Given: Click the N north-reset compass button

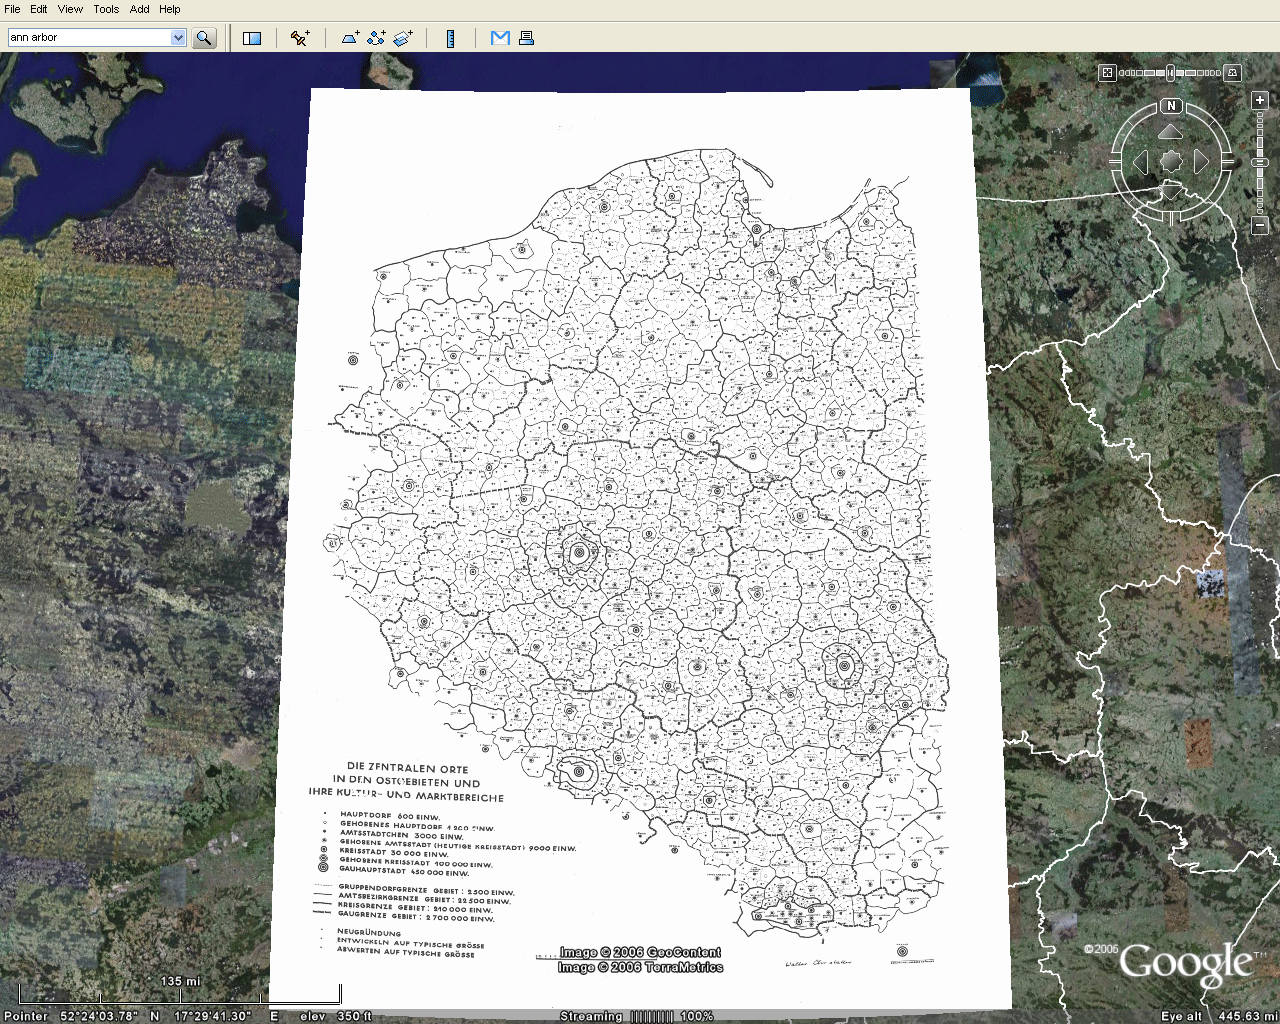Looking at the screenshot, I should click(x=1171, y=106).
